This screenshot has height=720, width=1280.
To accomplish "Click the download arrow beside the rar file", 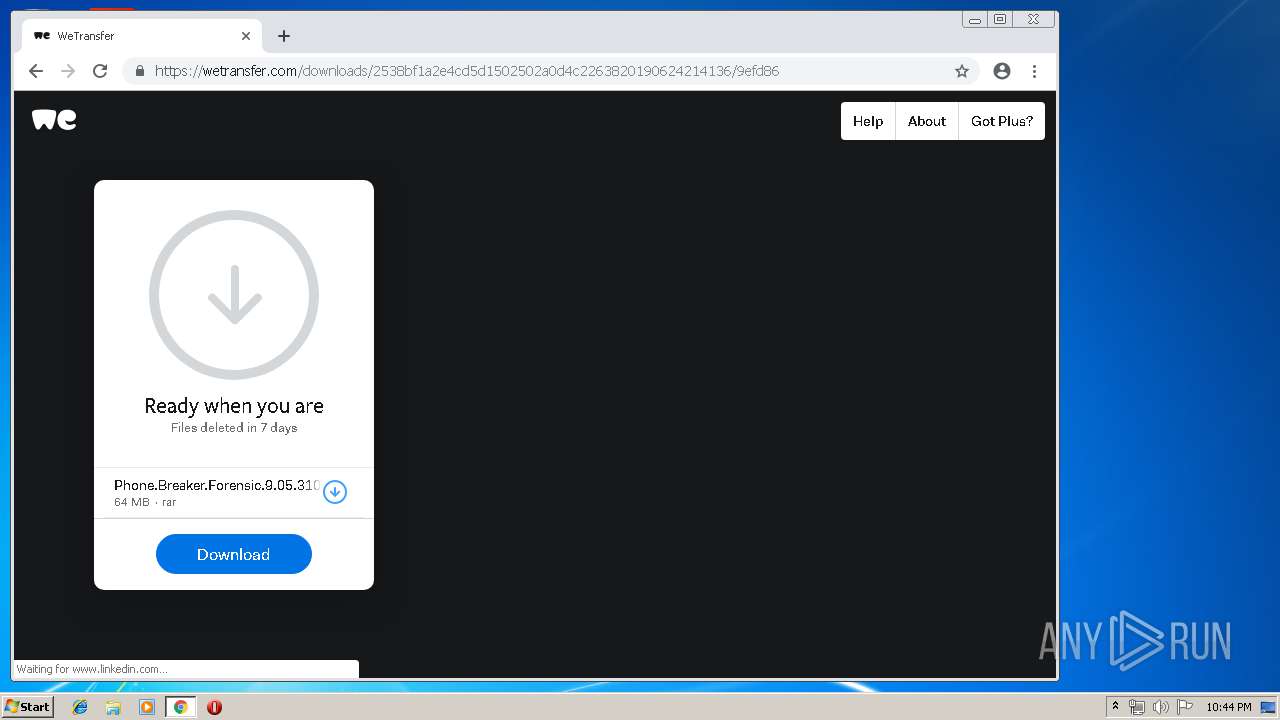I will coord(335,492).
